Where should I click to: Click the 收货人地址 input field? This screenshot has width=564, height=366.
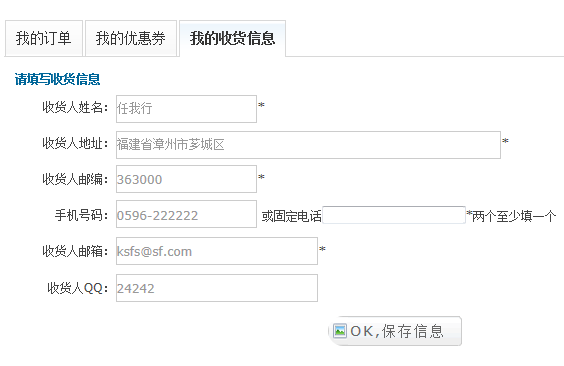pyautogui.click(x=308, y=145)
